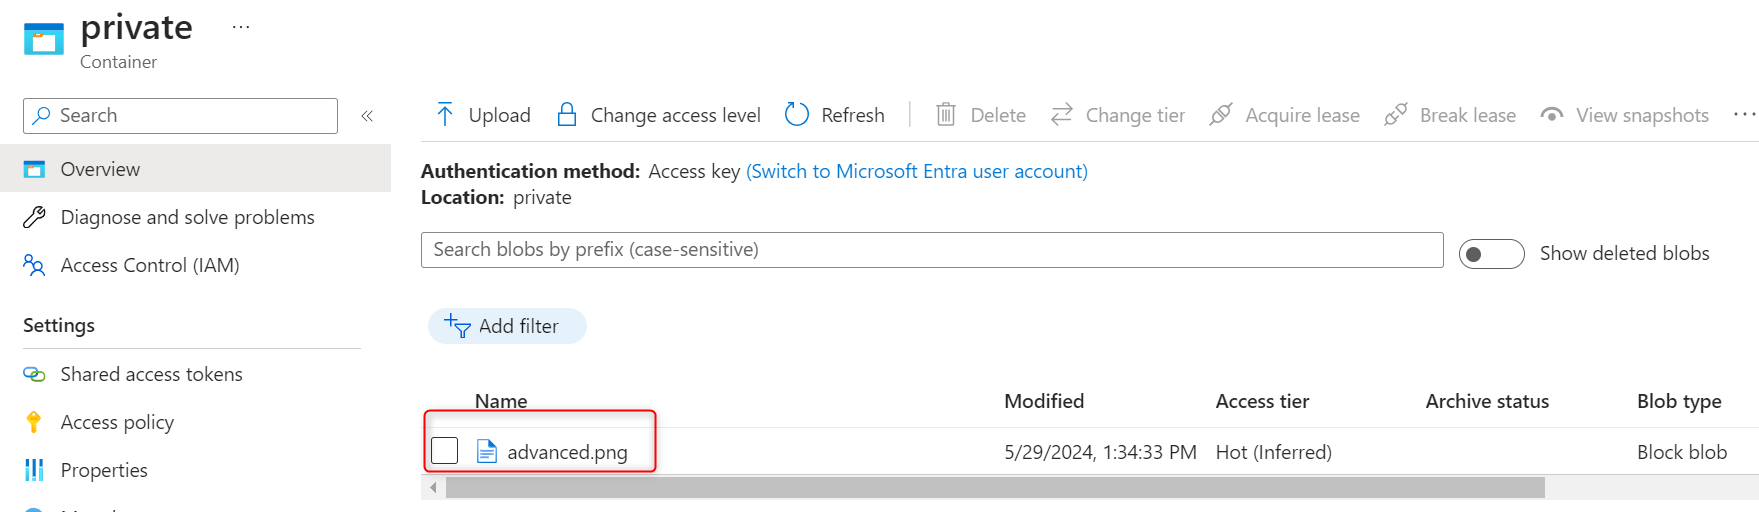
Task: Open the toolbar overflow more menu
Action: coord(1744,115)
